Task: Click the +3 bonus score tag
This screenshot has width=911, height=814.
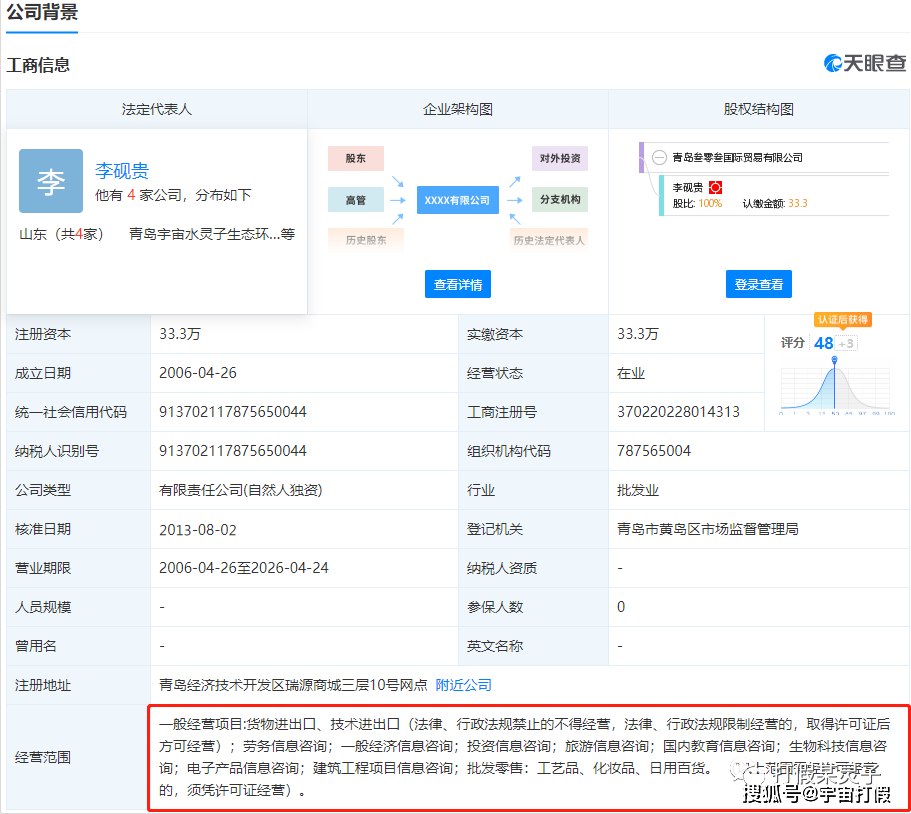Action: click(846, 343)
